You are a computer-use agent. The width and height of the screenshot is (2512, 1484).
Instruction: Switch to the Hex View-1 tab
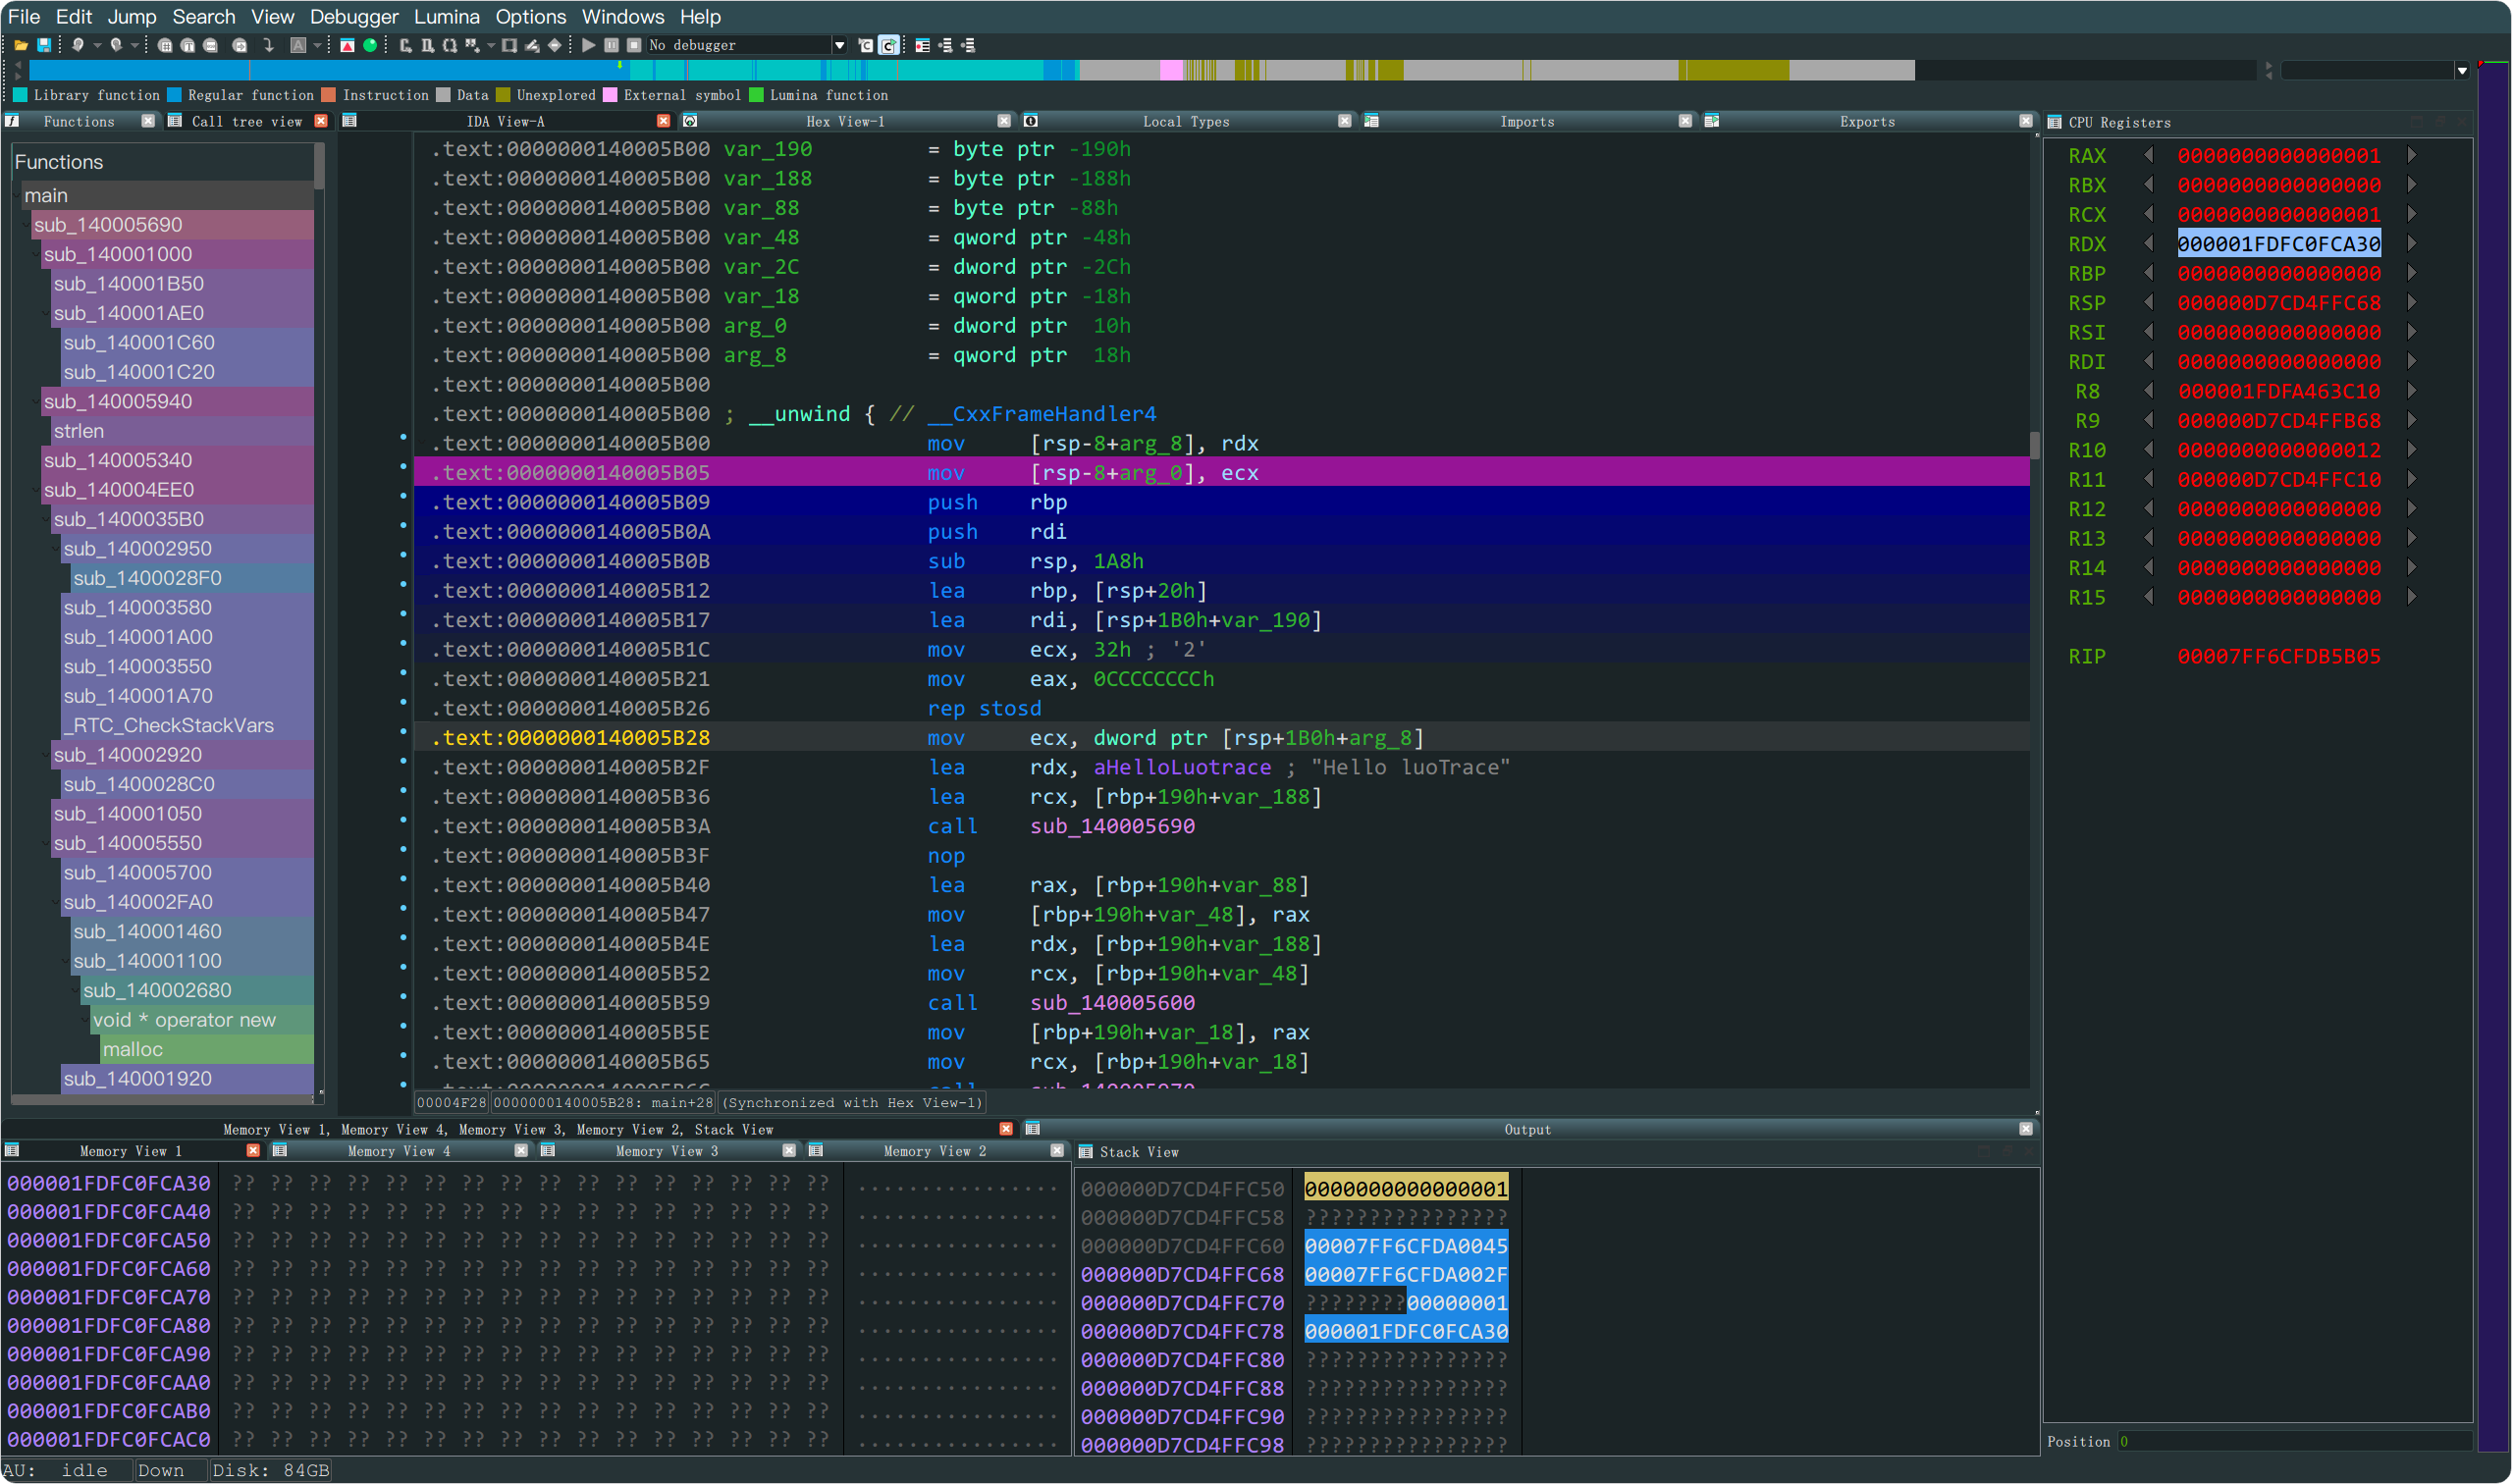click(x=844, y=121)
